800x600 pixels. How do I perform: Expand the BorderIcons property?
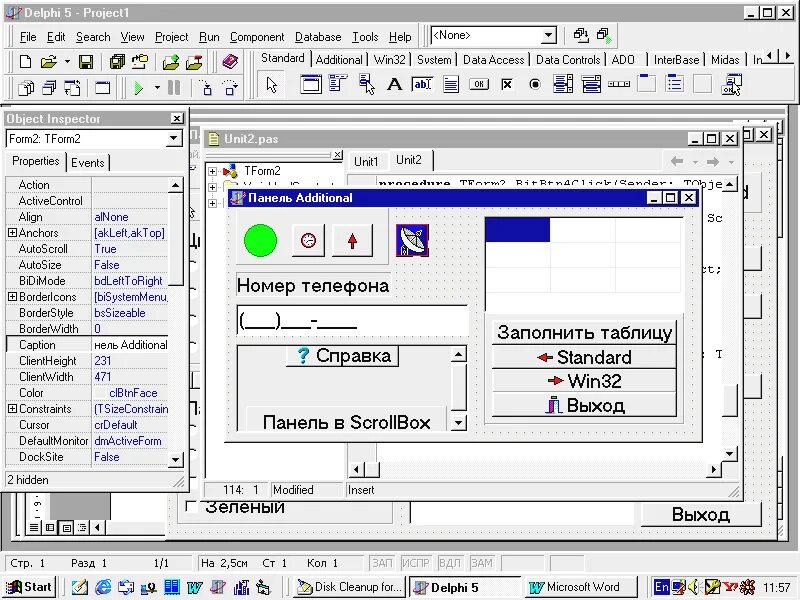[12, 296]
